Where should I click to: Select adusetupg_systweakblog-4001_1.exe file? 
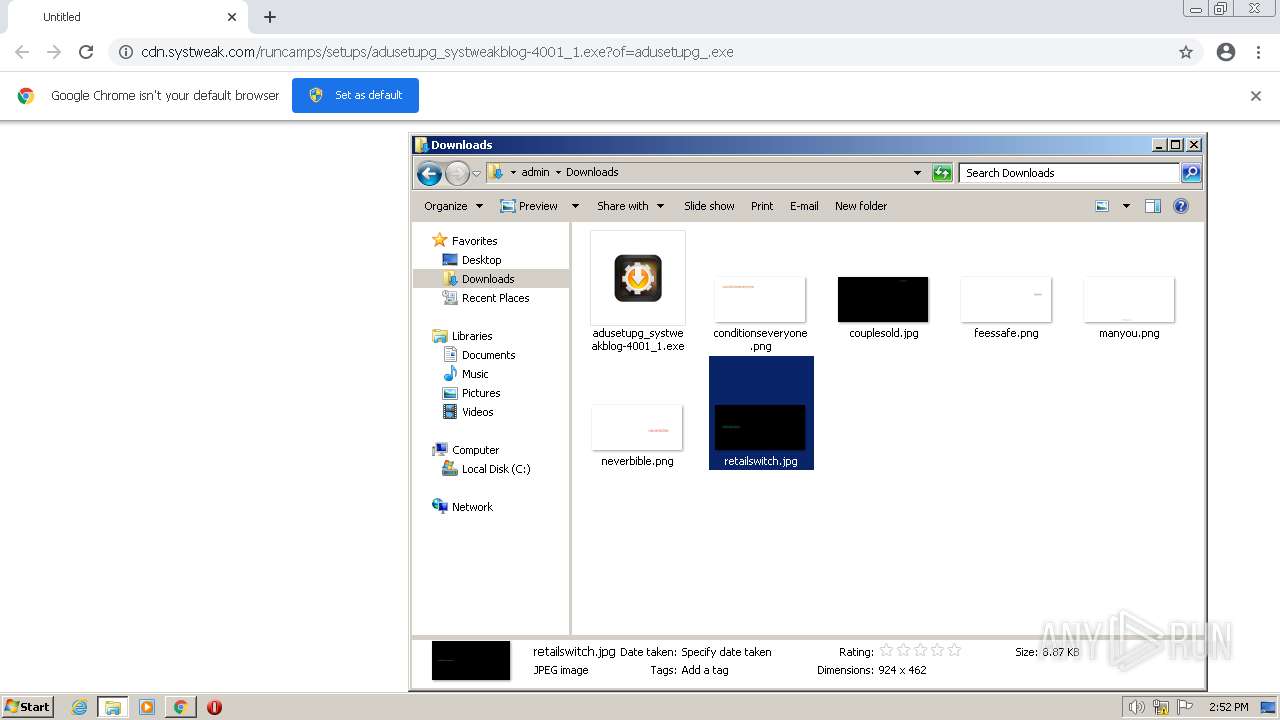click(638, 292)
